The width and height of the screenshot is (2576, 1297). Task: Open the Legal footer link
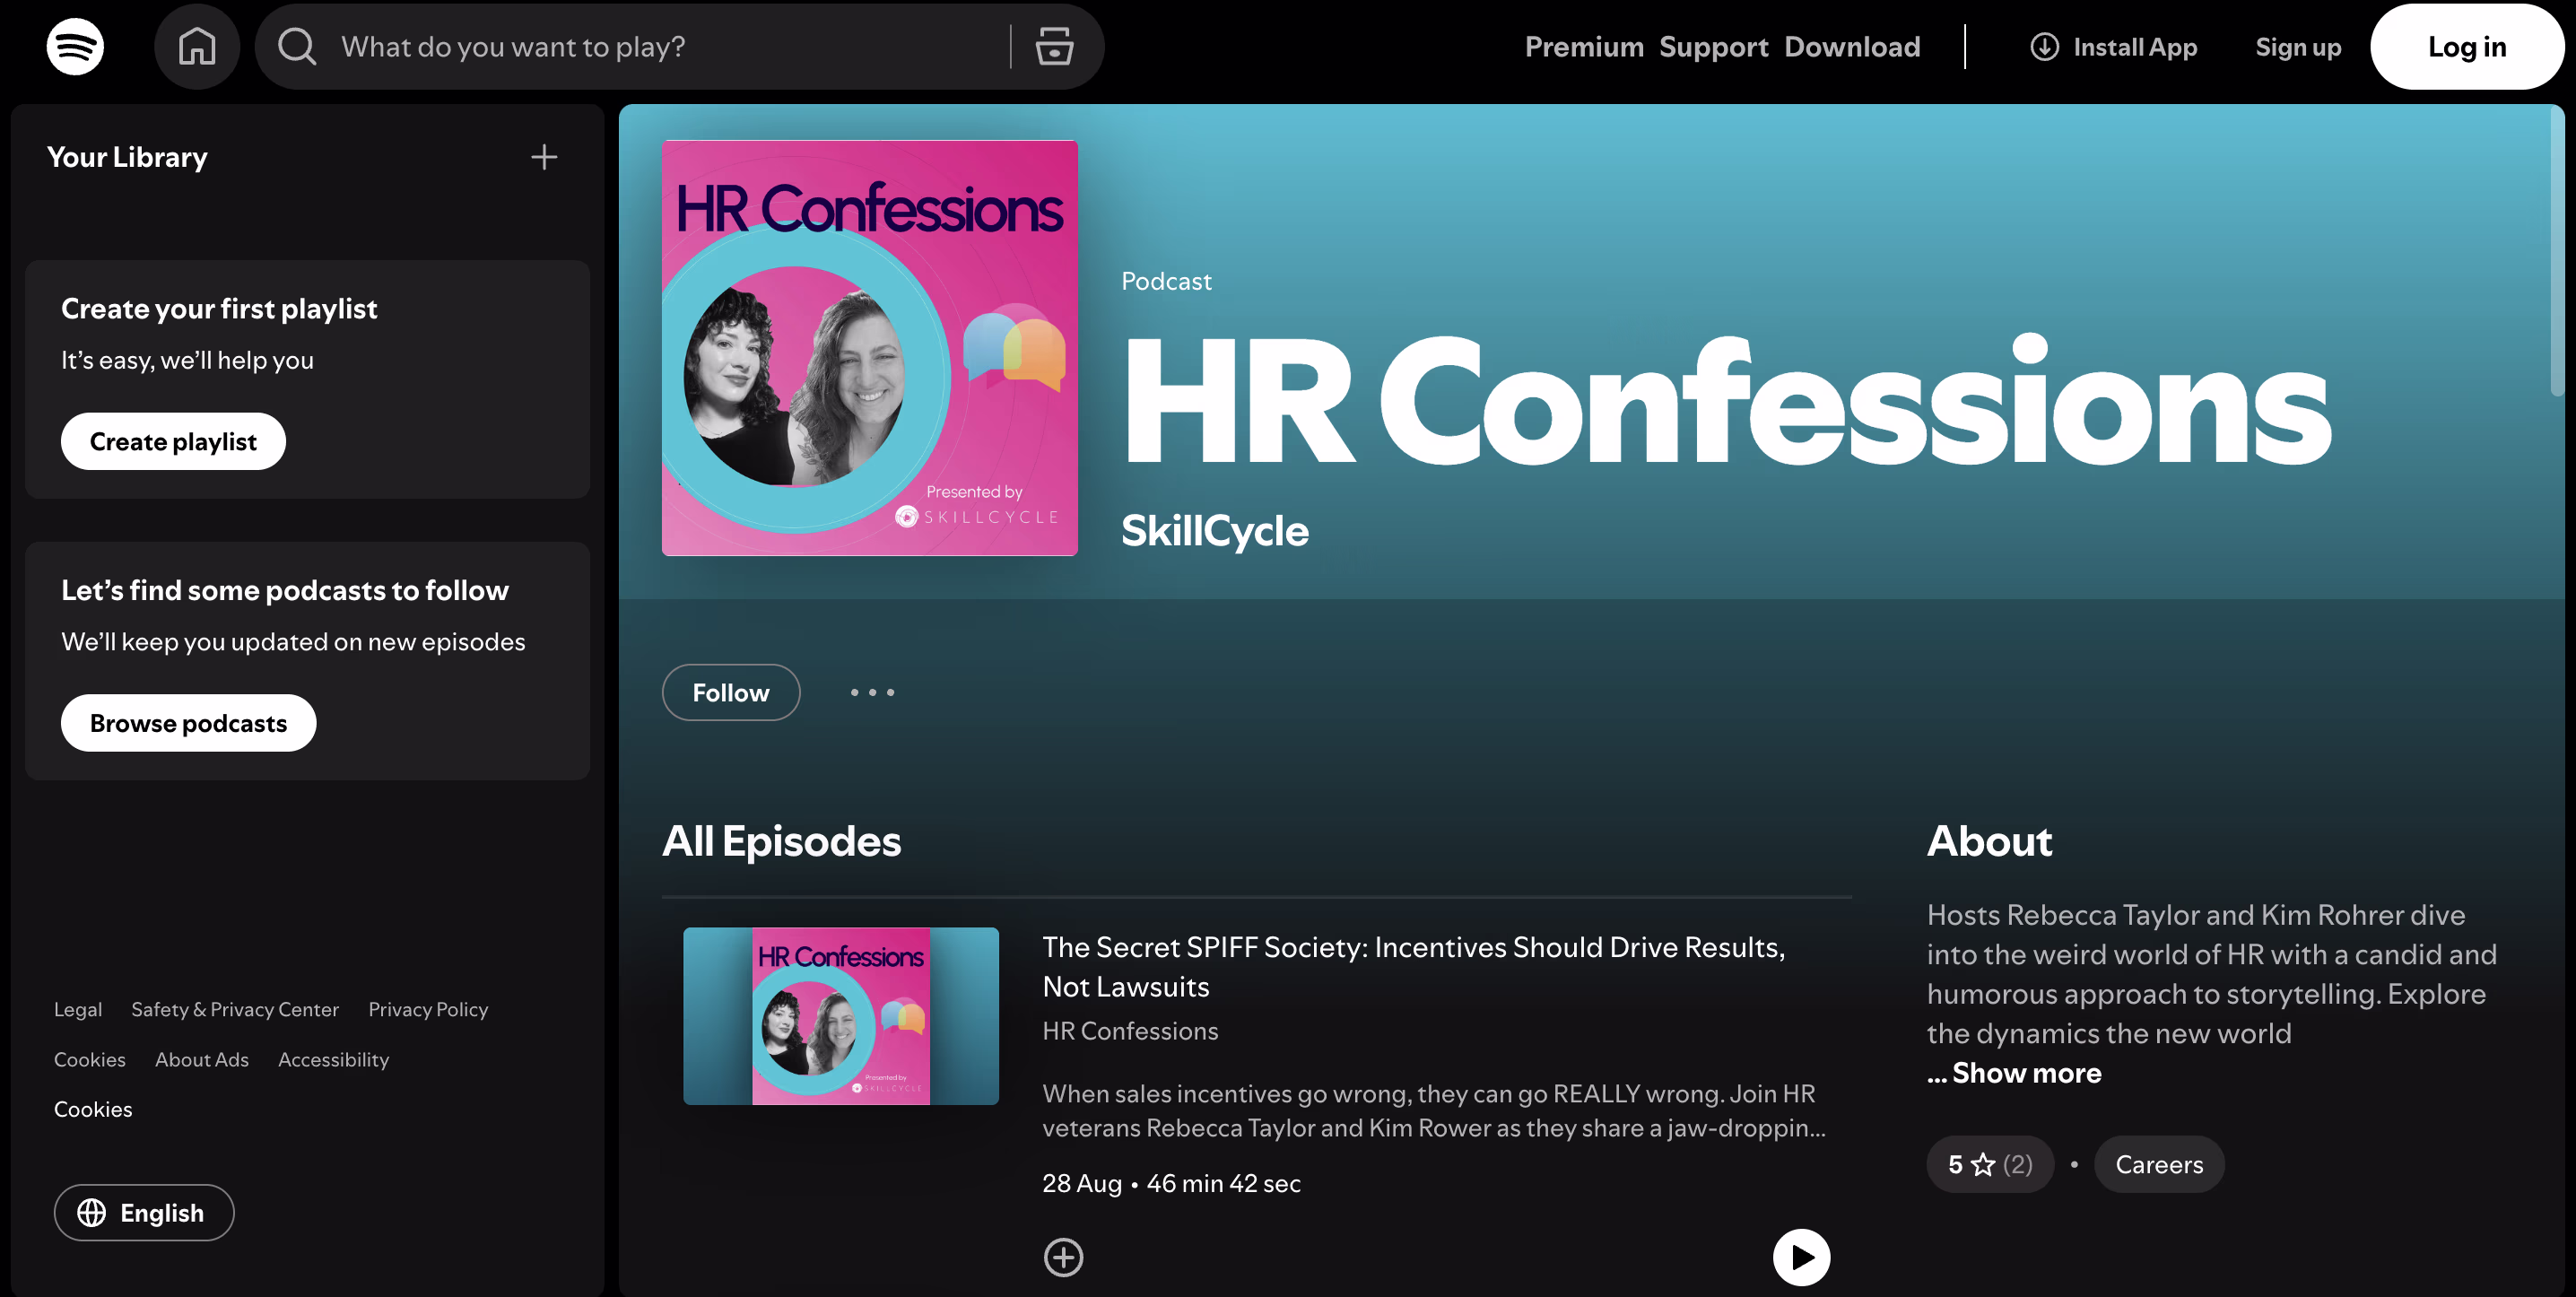coord(78,1009)
